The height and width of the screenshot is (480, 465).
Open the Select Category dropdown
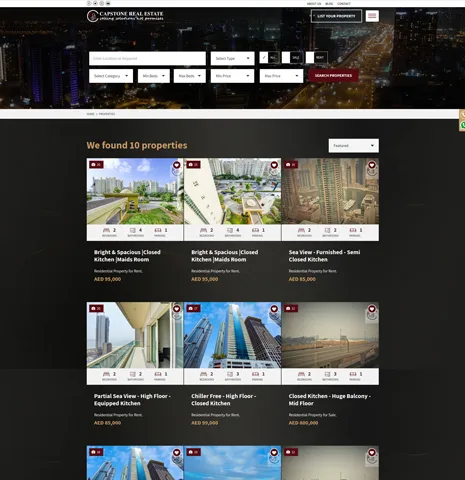pyautogui.click(x=111, y=76)
